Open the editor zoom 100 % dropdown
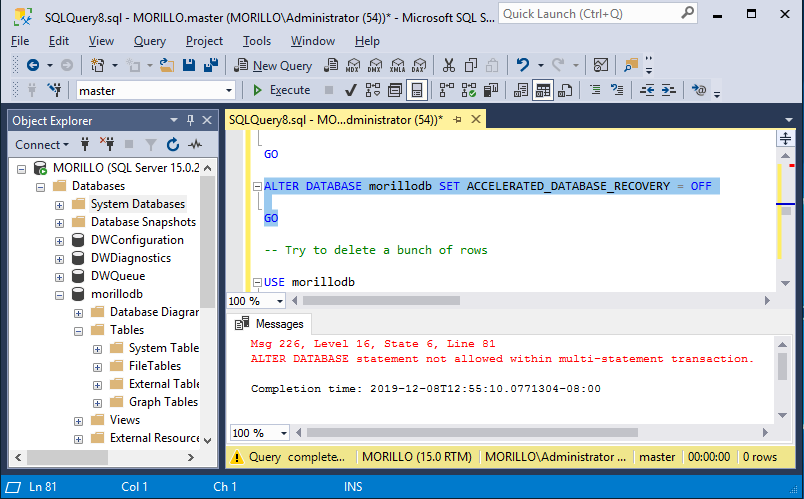 pyautogui.click(x=280, y=301)
